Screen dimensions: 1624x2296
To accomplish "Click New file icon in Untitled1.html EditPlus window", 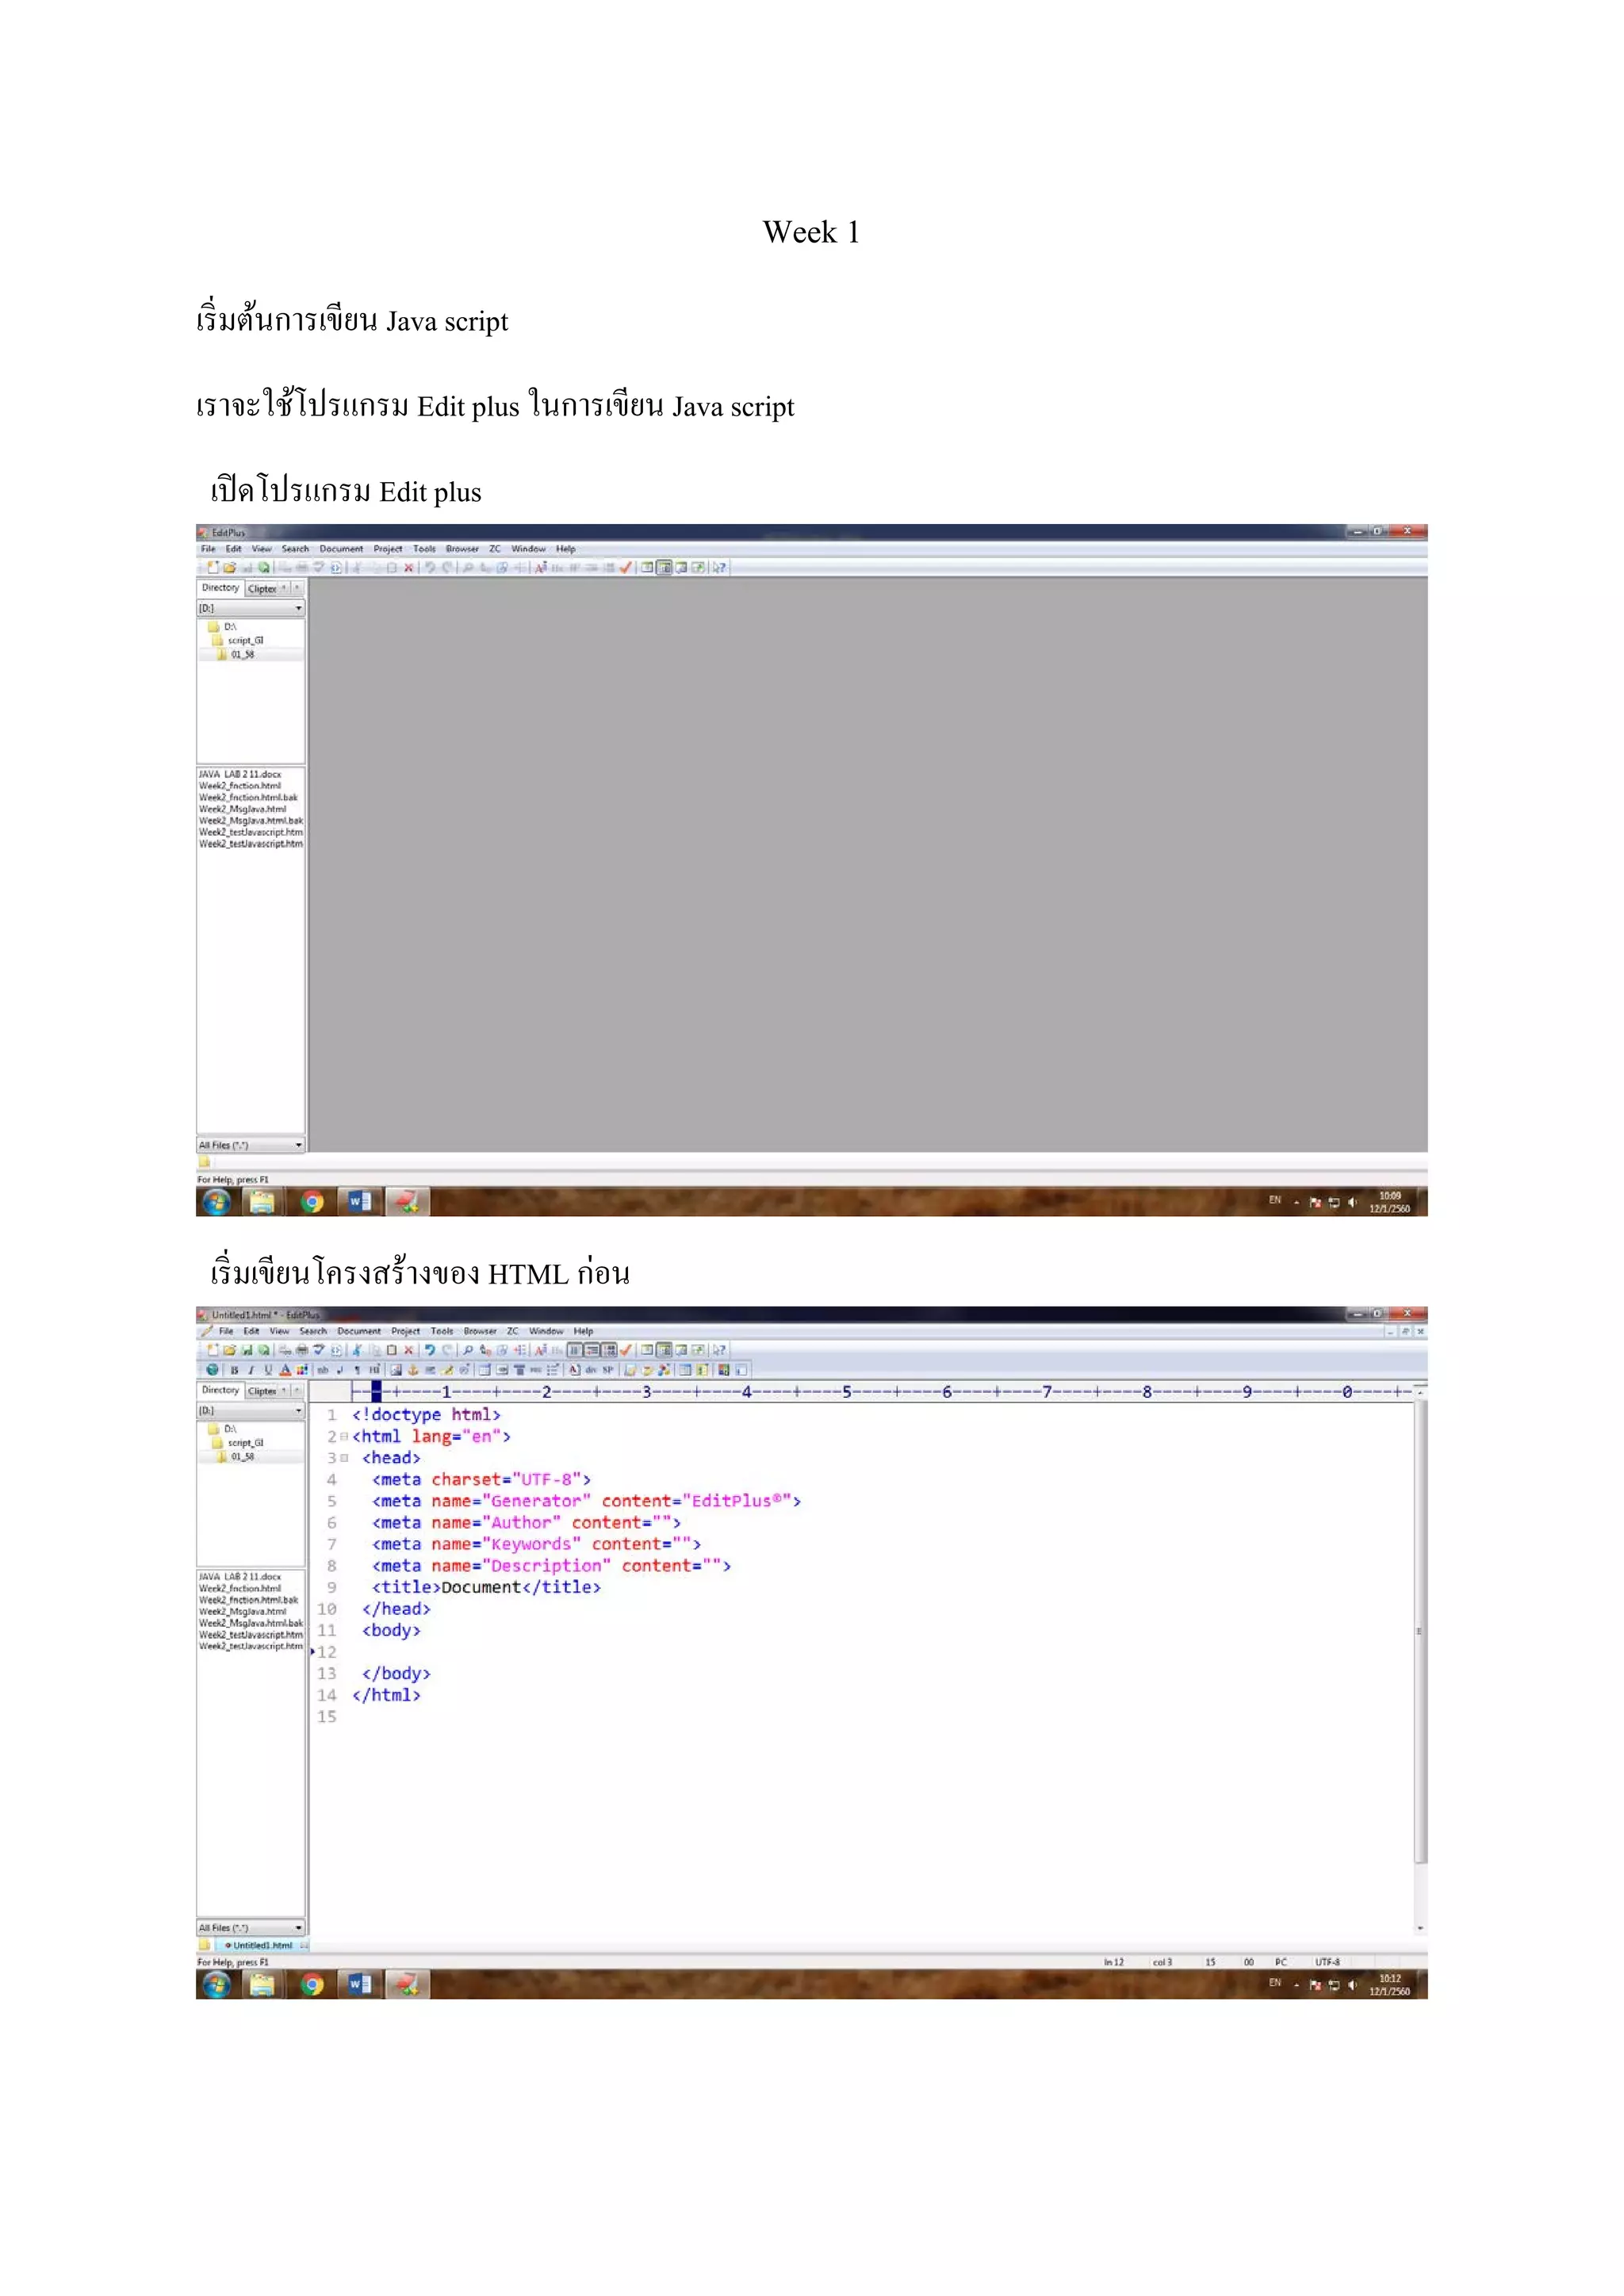I will click(x=212, y=1350).
